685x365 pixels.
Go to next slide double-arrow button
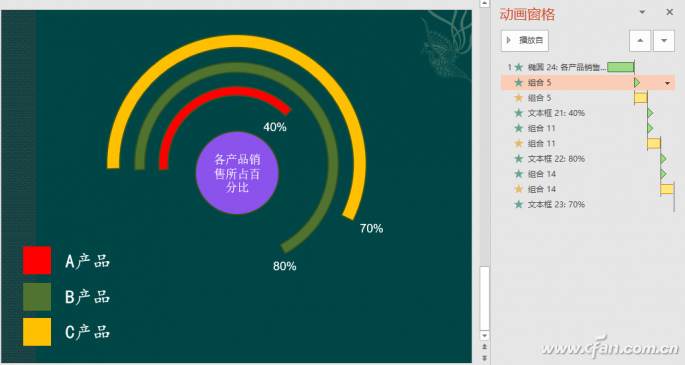484,358
